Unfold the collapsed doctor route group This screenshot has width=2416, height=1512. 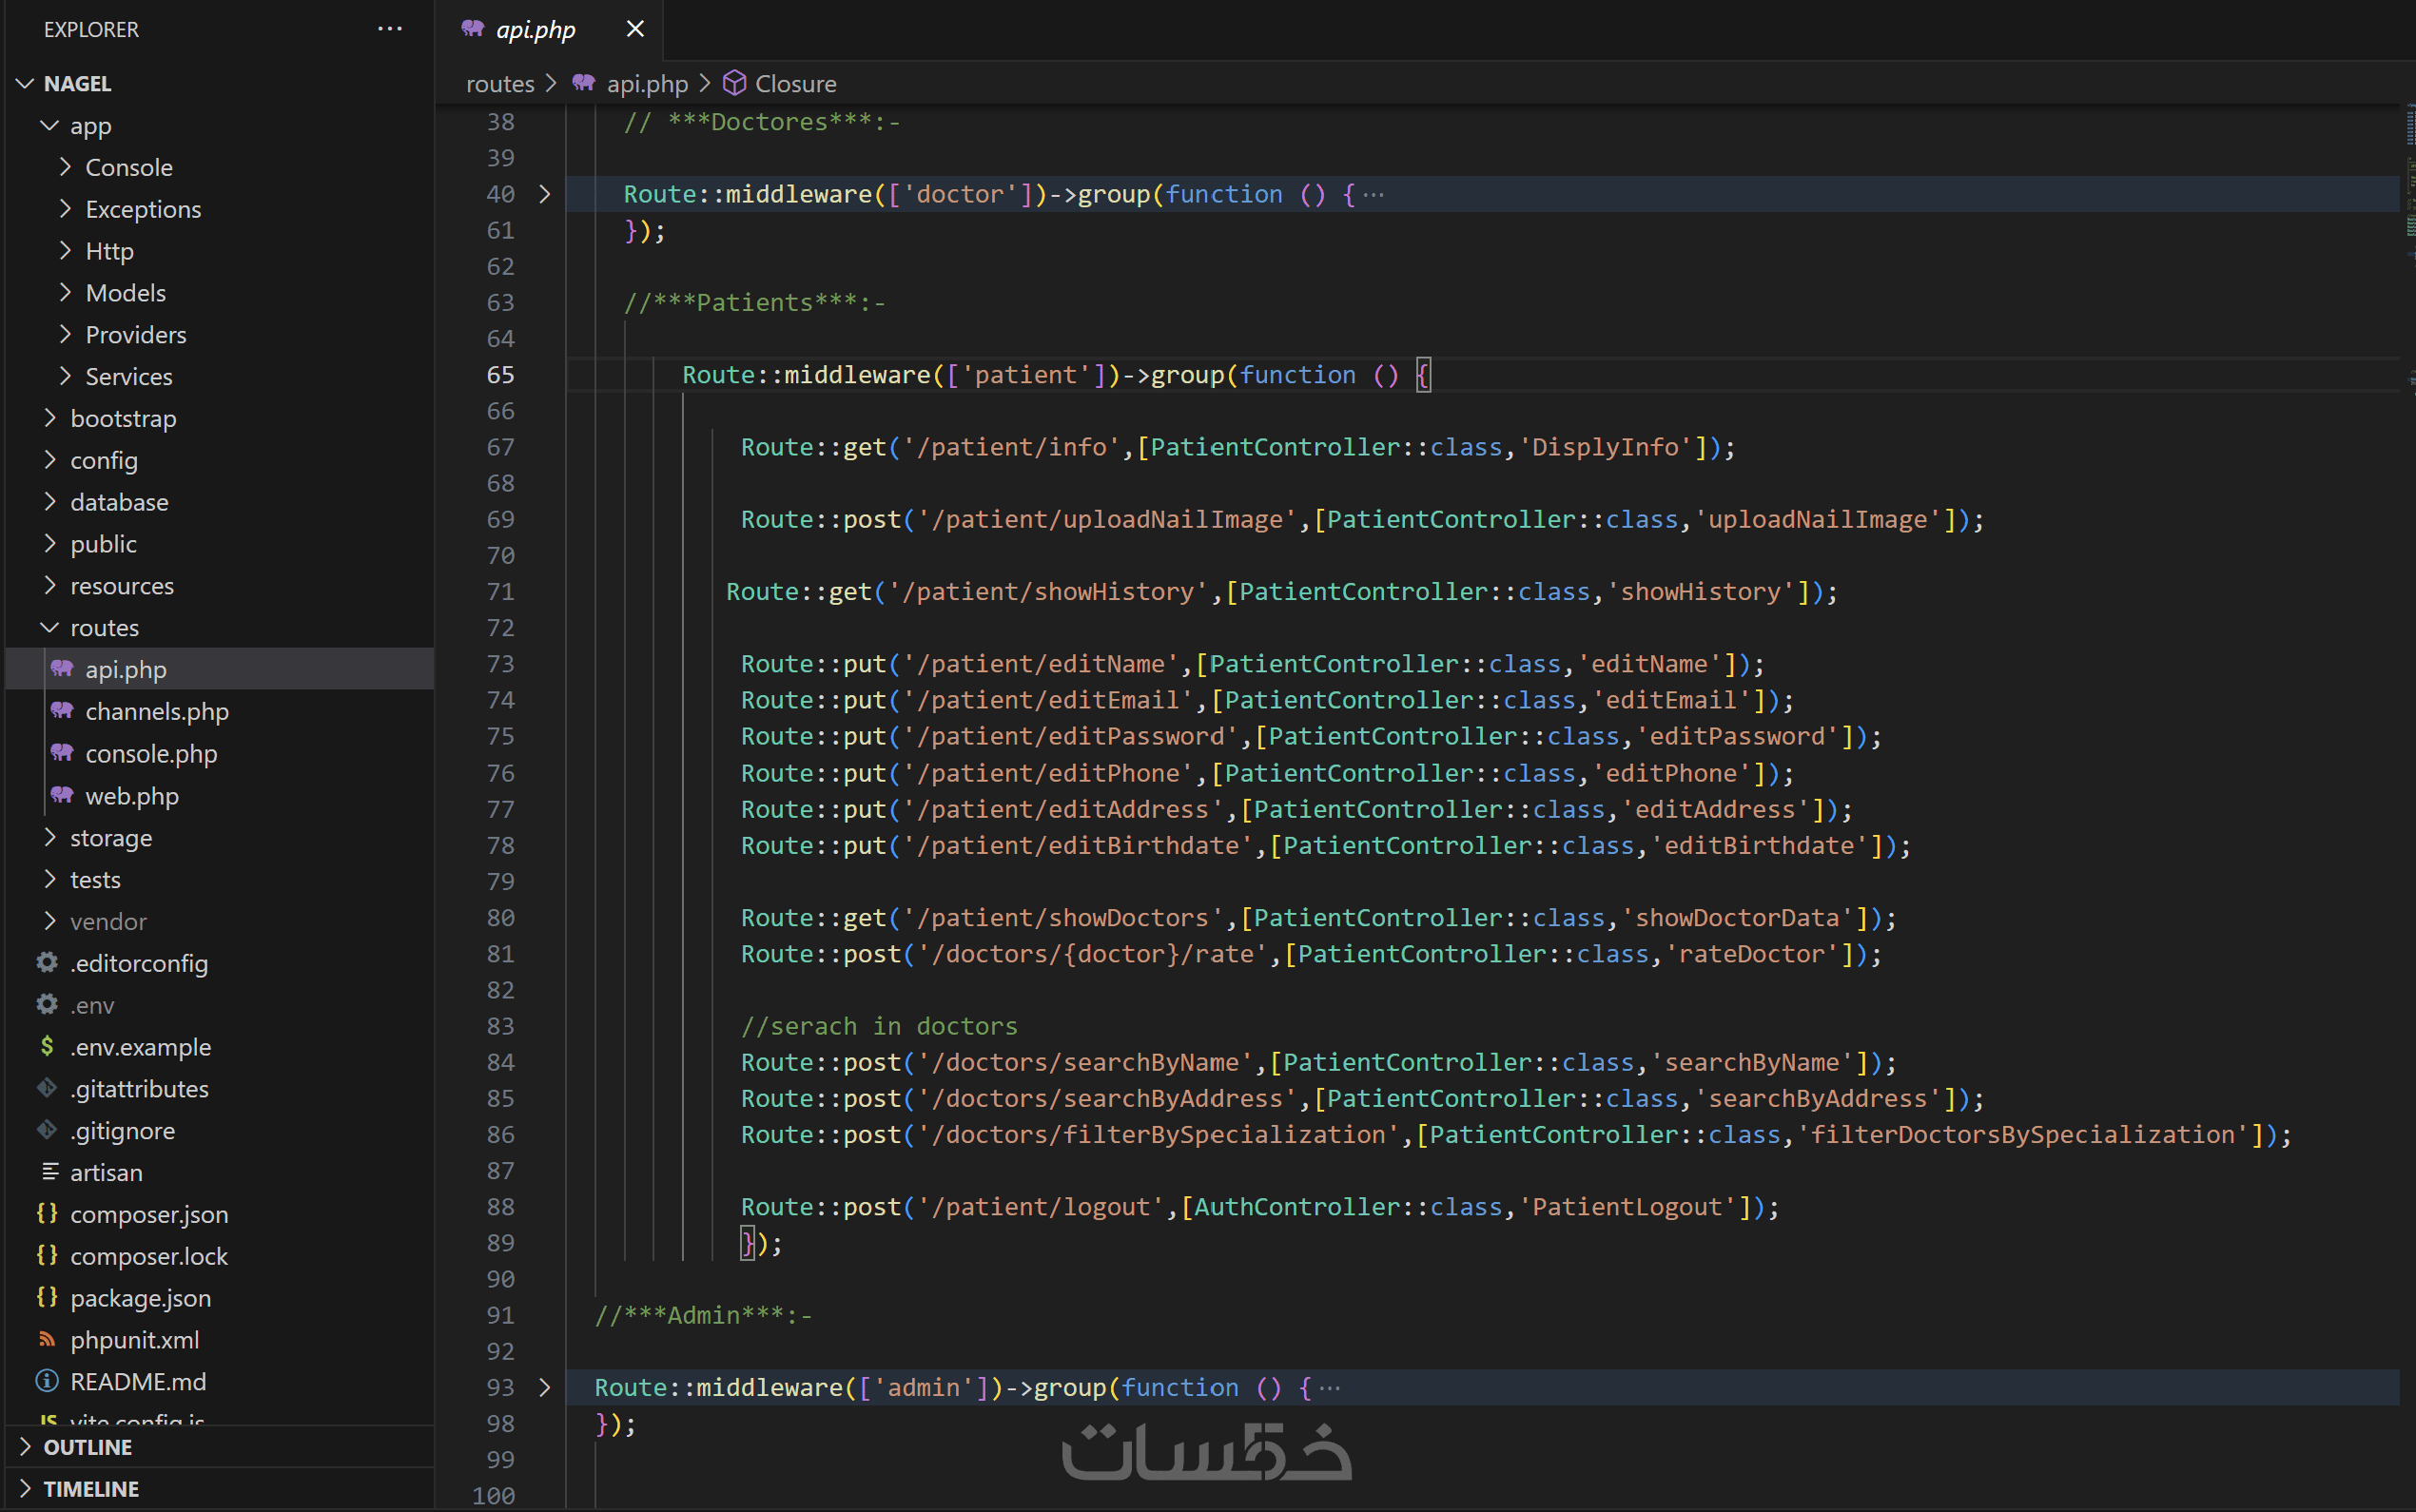point(545,194)
